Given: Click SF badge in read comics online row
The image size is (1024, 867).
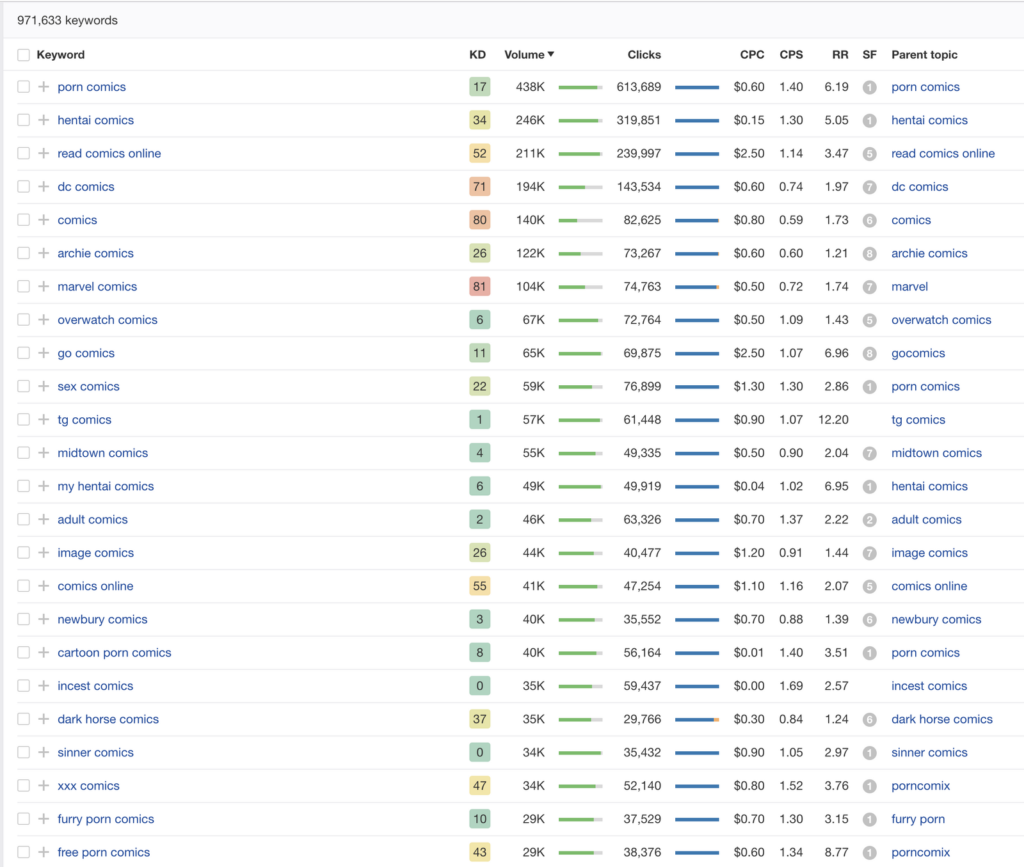Looking at the screenshot, I should pos(869,153).
